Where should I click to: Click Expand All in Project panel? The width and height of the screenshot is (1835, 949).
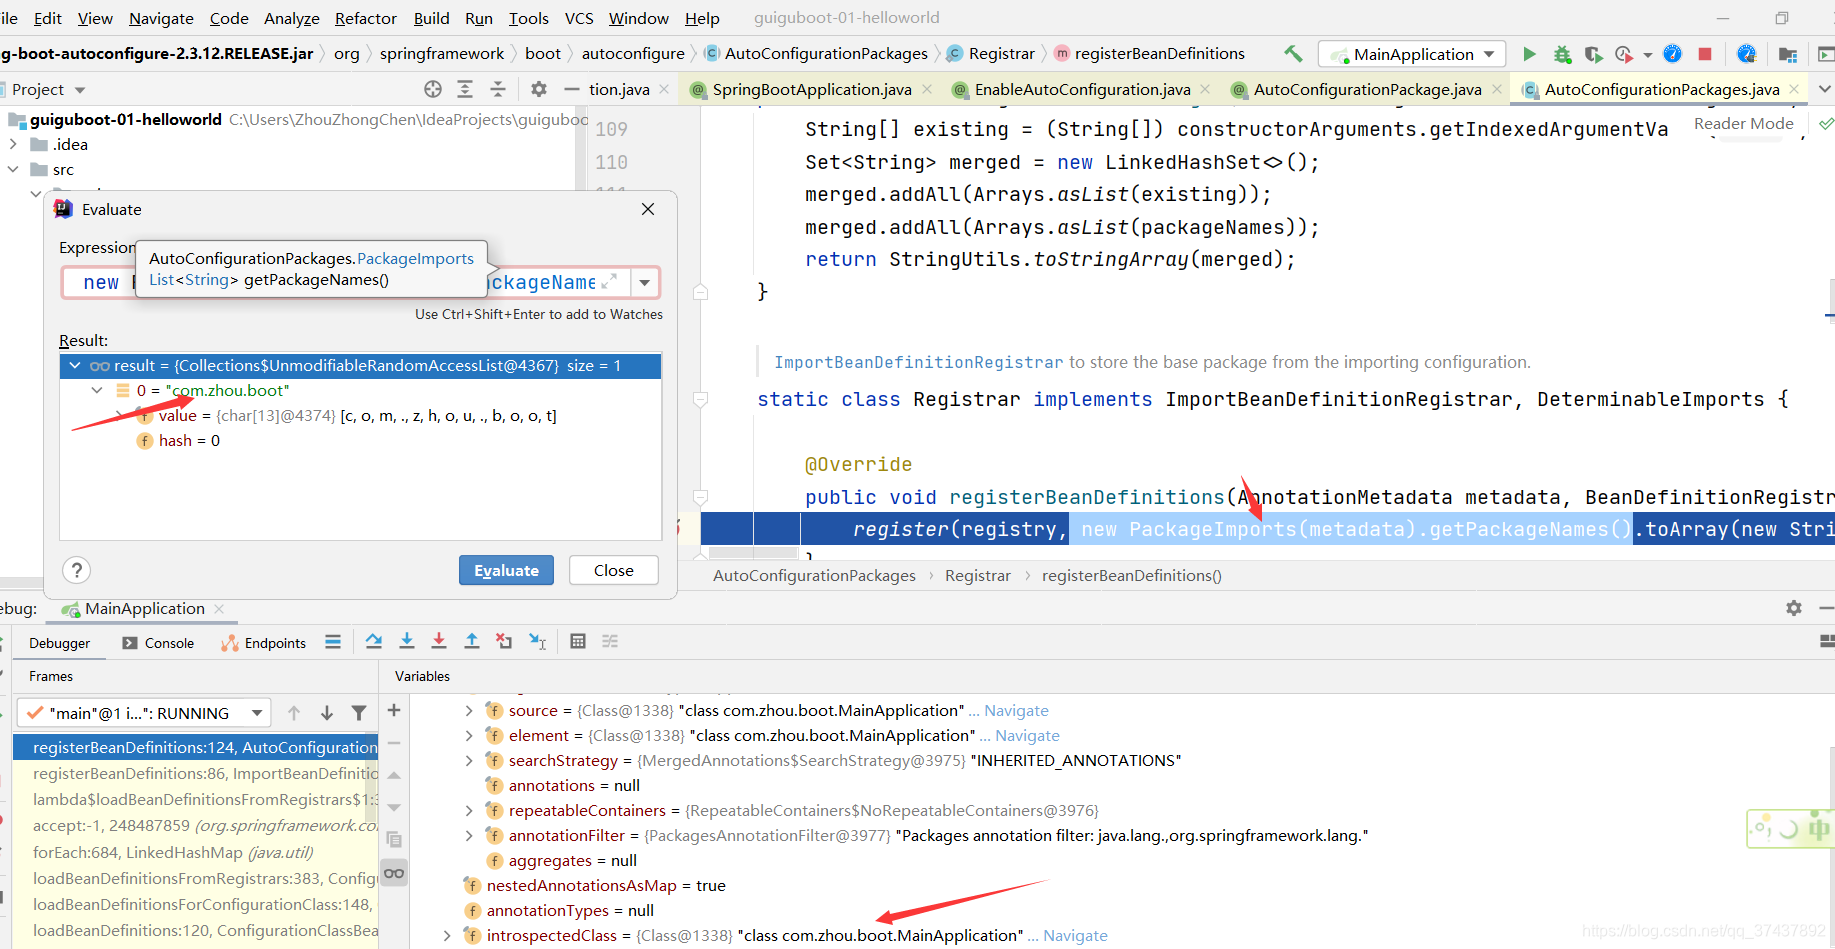click(x=465, y=89)
